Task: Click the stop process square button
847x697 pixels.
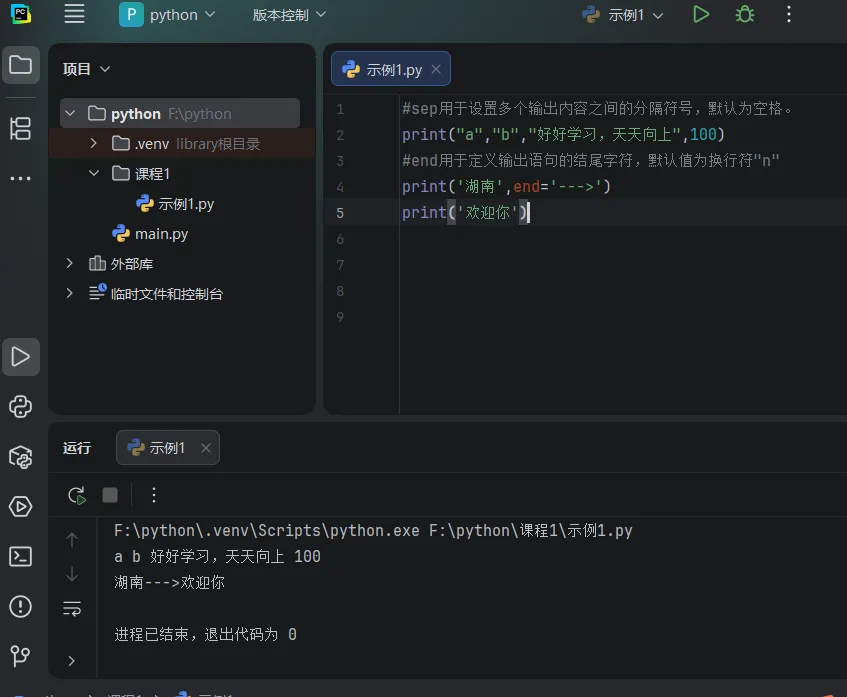Action: pyautogui.click(x=110, y=495)
